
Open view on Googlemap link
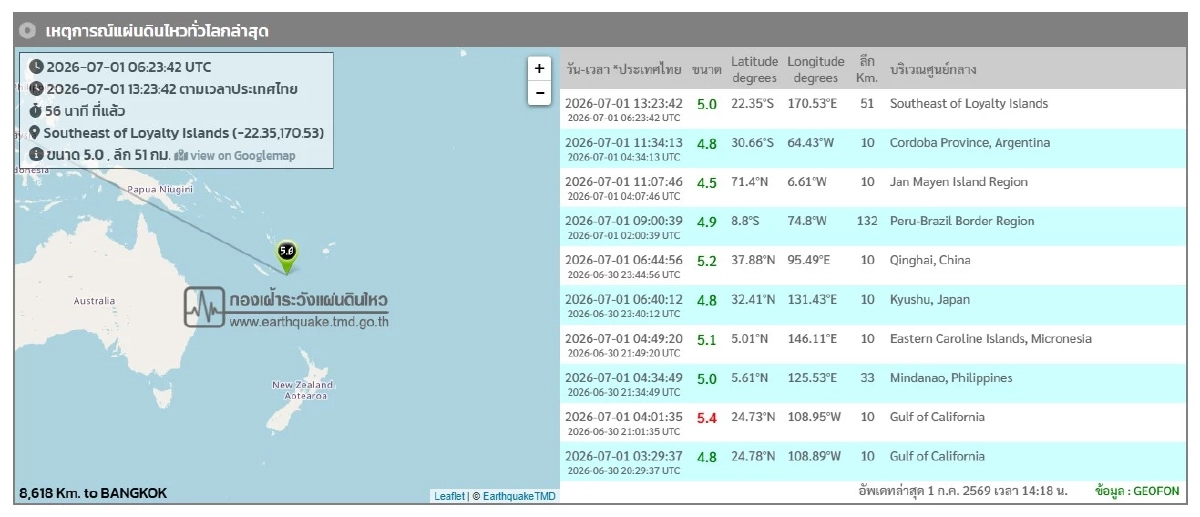234,156
